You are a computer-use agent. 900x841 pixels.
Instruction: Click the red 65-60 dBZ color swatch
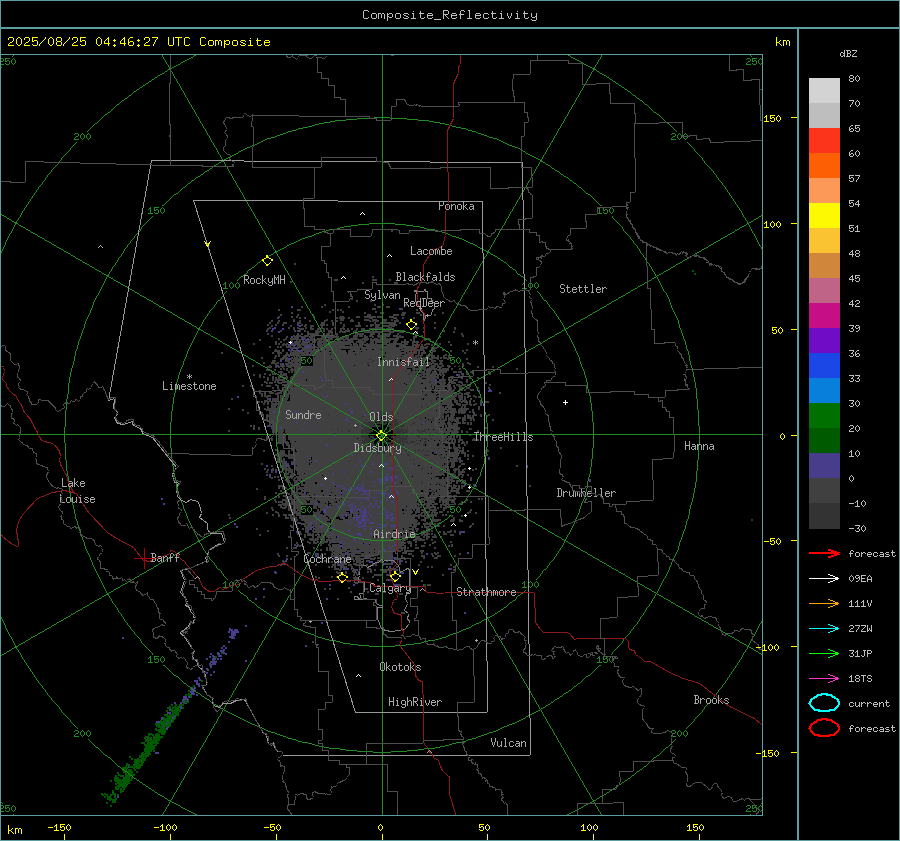coord(824,141)
